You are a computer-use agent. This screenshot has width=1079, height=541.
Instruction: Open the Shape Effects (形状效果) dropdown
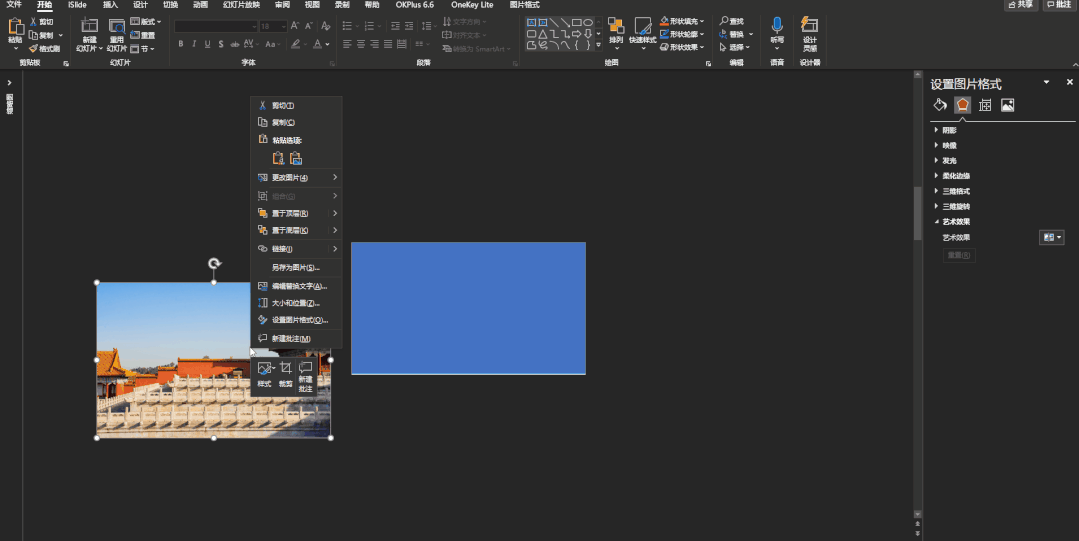point(682,47)
